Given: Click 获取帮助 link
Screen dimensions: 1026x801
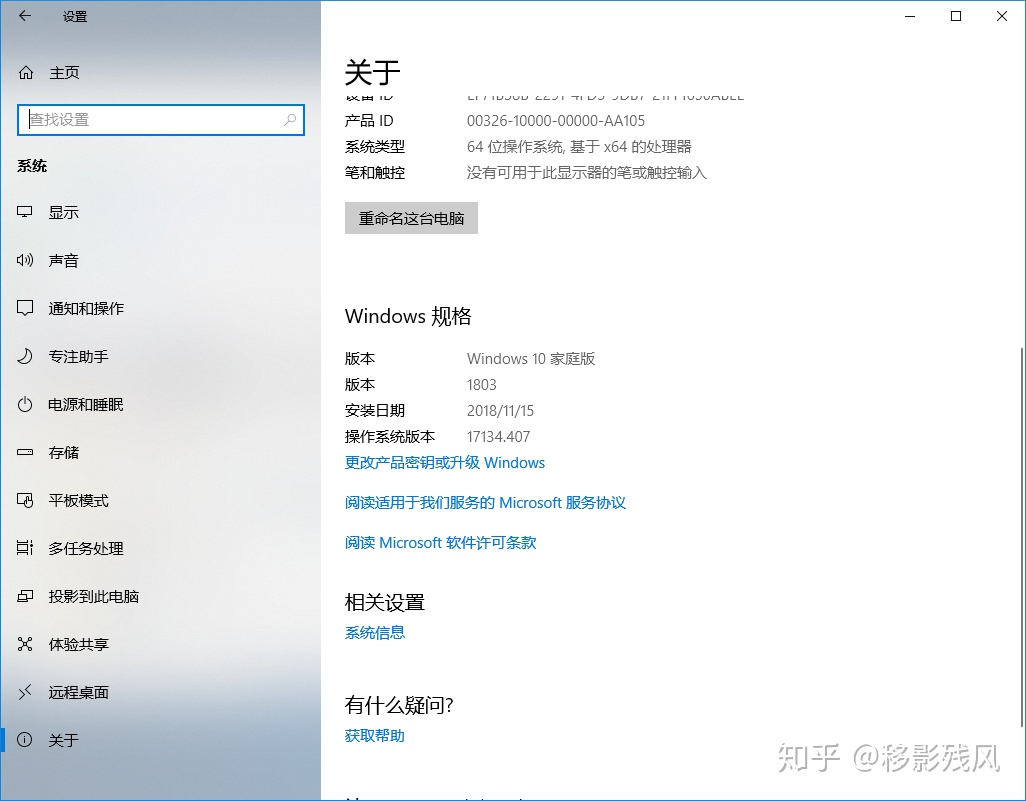Looking at the screenshot, I should (x=375, y=736).
